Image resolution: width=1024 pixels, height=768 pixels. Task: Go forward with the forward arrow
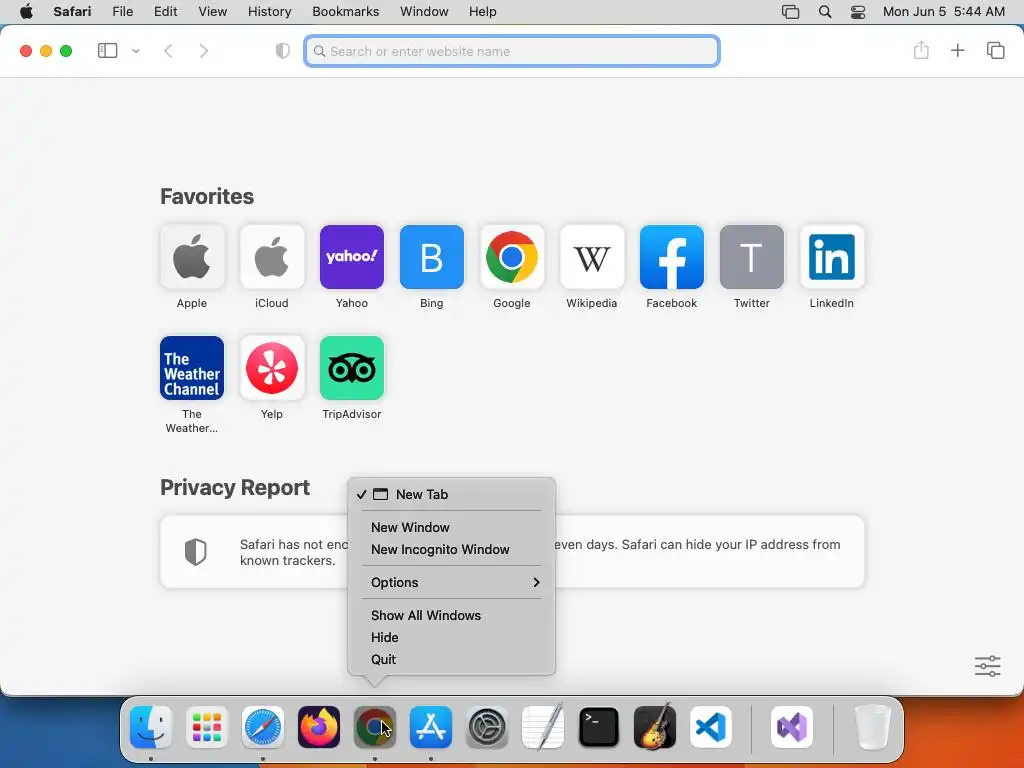click(204, 51)
